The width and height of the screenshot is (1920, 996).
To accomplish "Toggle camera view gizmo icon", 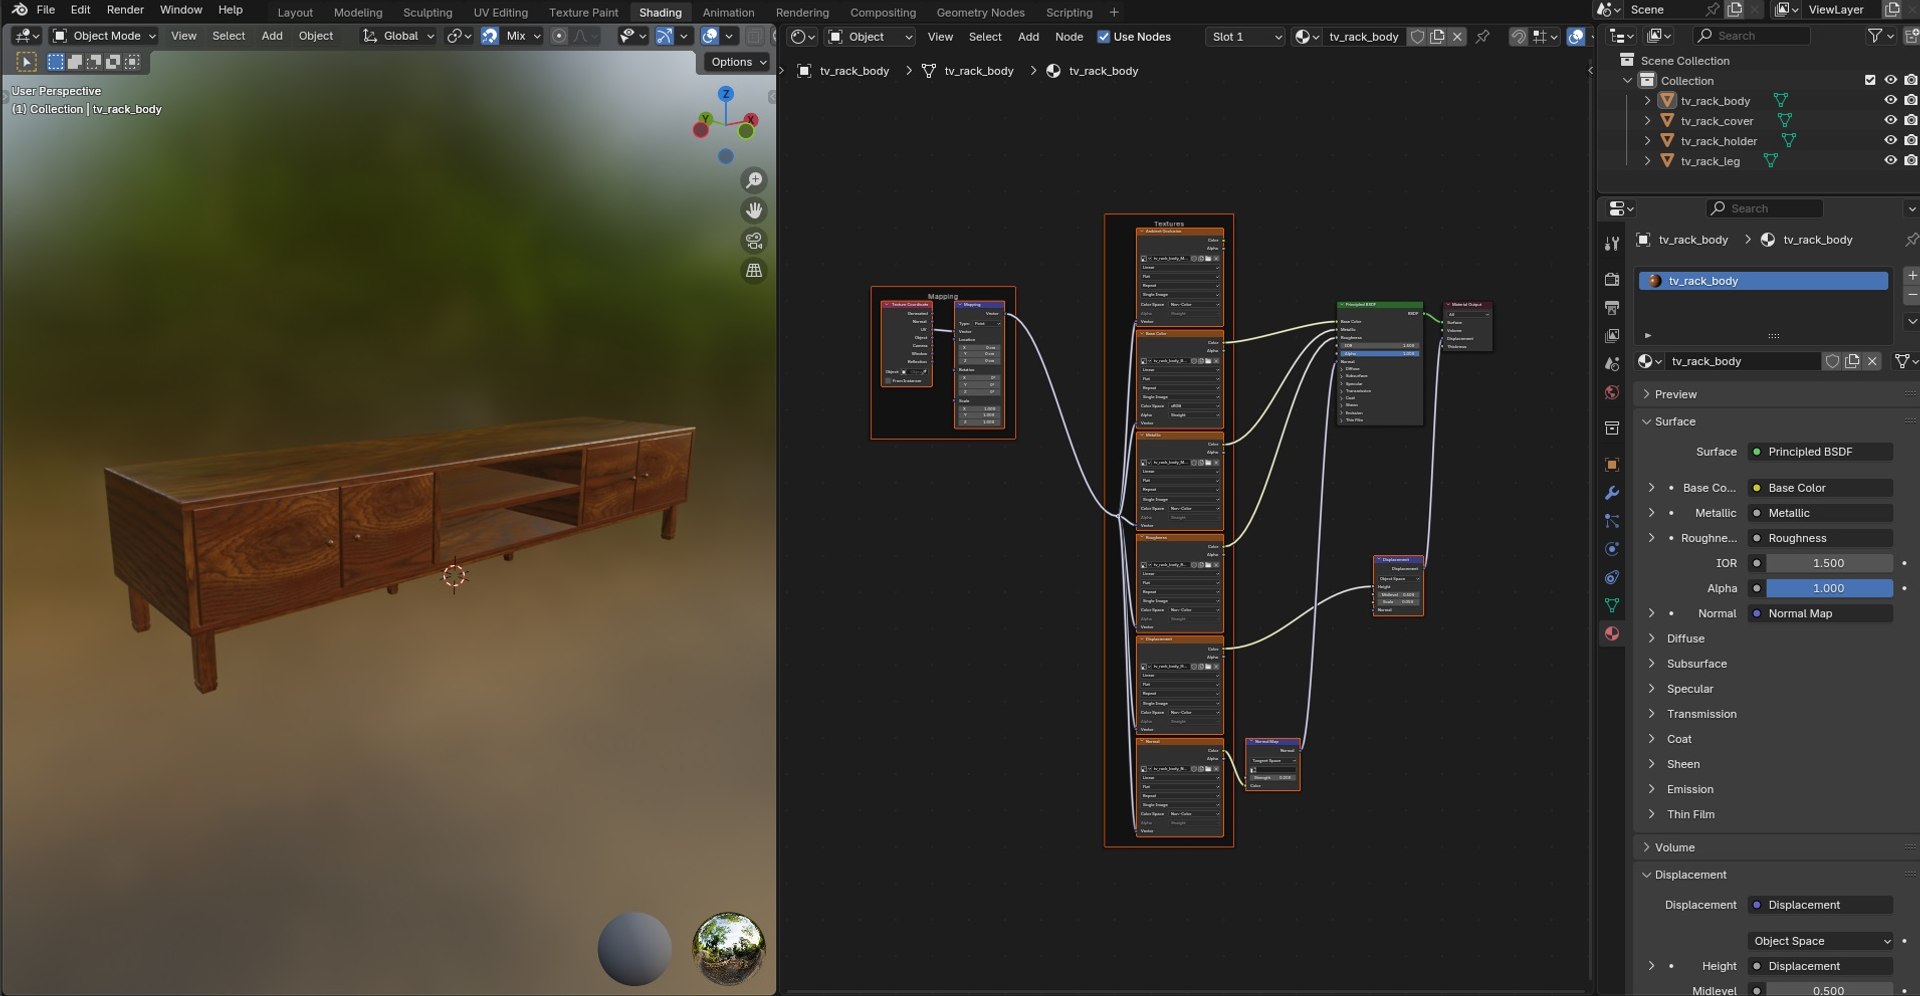I will 754,240.
